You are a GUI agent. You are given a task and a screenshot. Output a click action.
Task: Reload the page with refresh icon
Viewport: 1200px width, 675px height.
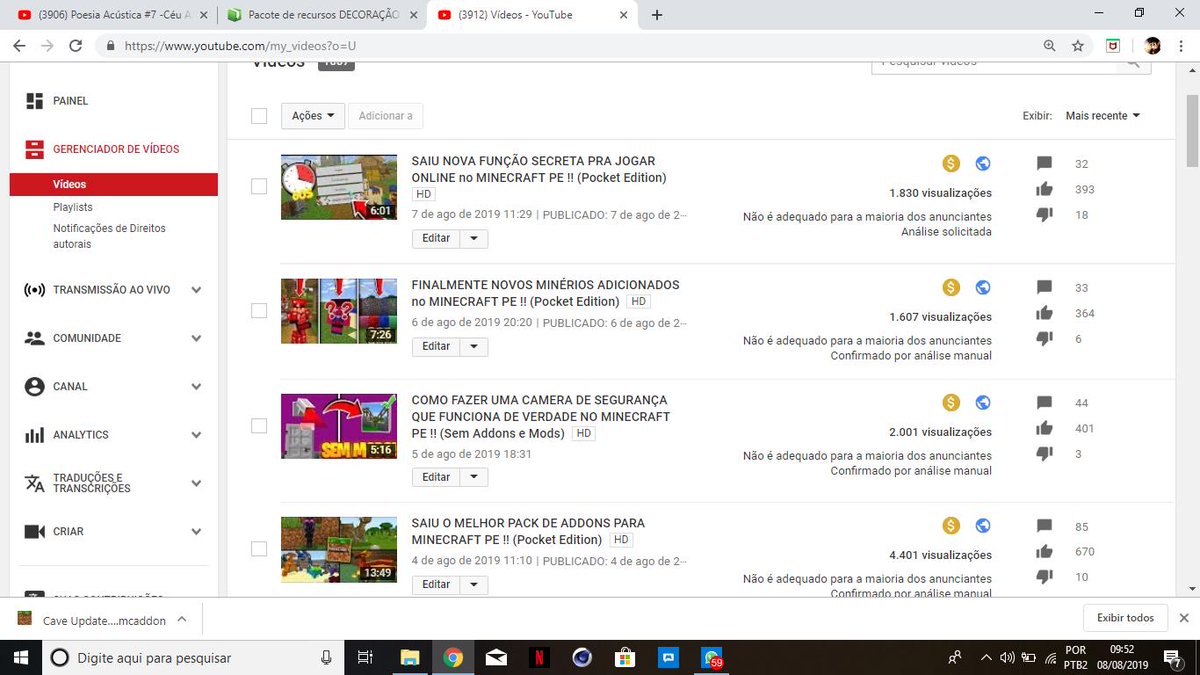[76, 46]
